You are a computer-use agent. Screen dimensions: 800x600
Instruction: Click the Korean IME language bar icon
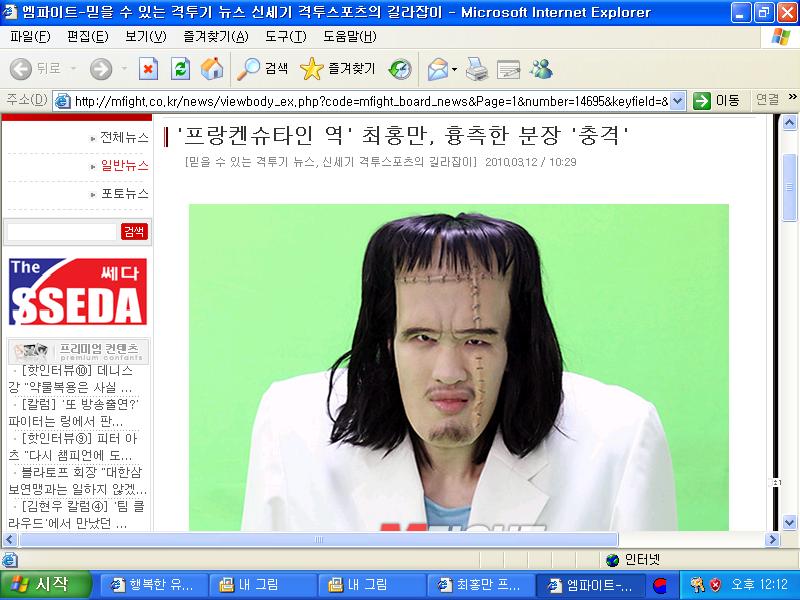(x=660, y=585)
